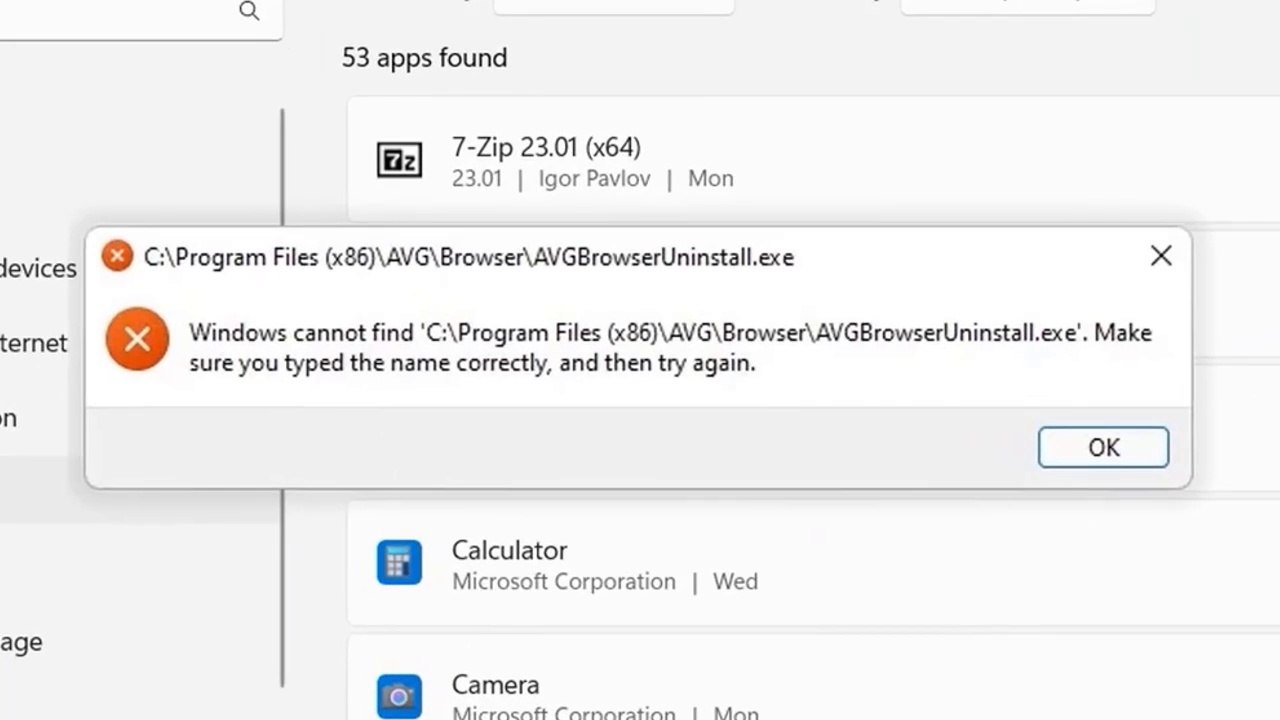Open the left filter dropdown above the list
The image size is (1280, 720).
click(x=614, y=6)
